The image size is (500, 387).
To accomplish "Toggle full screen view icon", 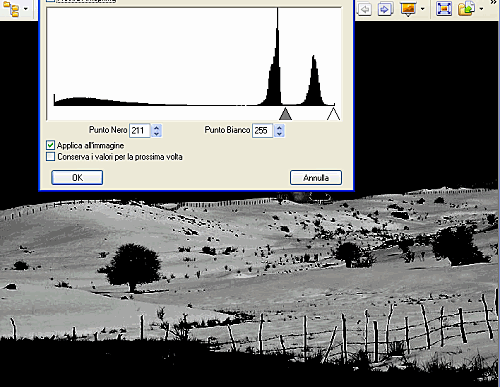I will tap(444, 9).
